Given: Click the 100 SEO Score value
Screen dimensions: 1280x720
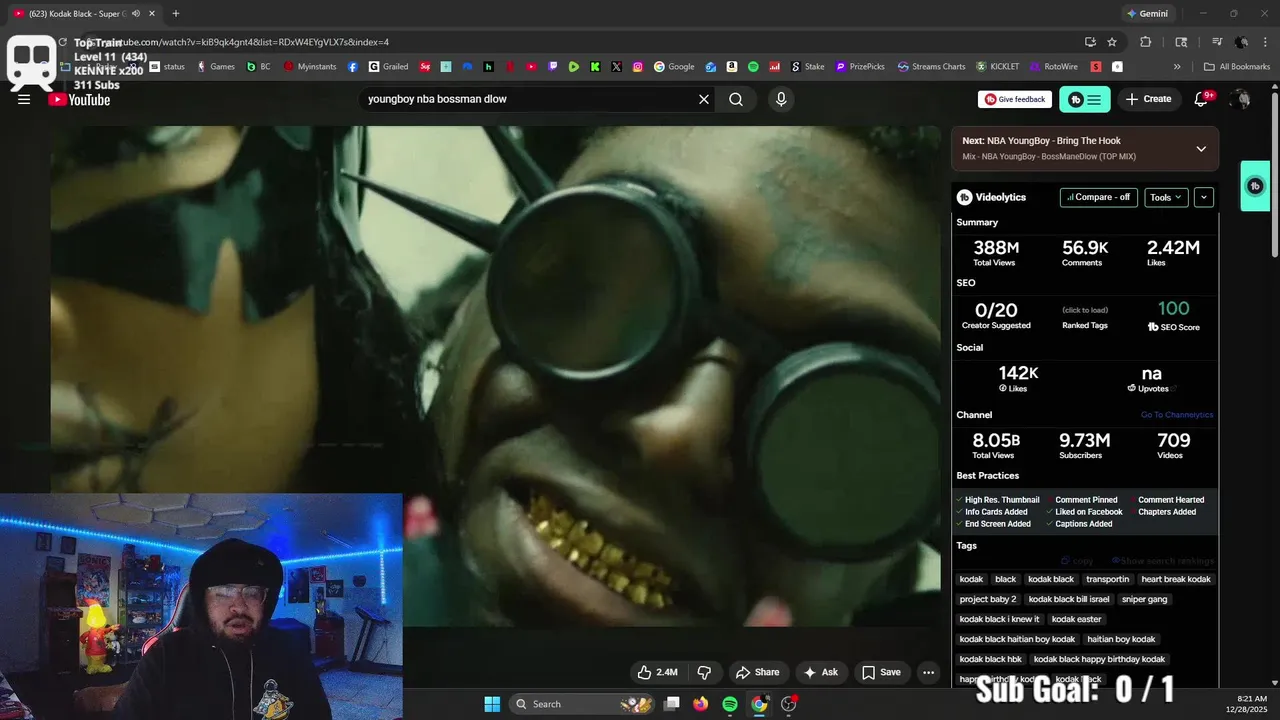Looking at the screenshot, I should click(x=1174, y=309).
